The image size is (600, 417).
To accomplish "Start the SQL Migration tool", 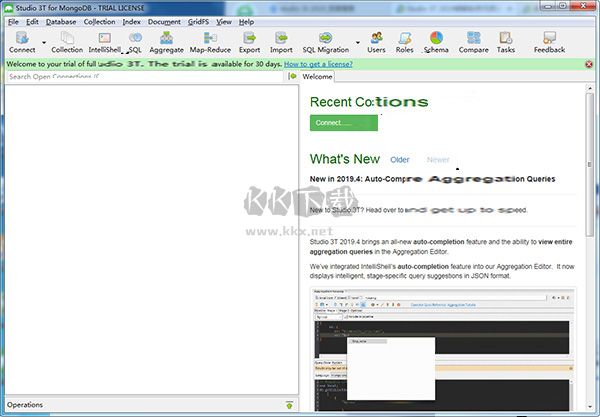I will tap(326, 42).
